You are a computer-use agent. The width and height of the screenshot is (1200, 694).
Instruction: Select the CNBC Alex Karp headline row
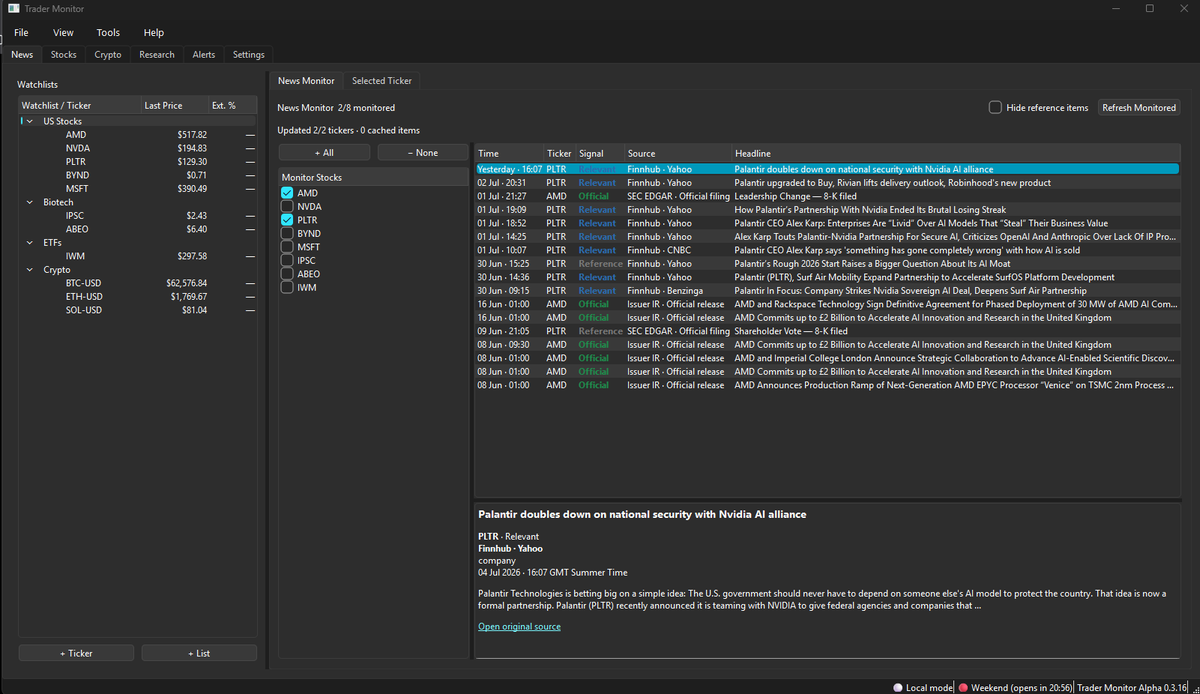827,250
